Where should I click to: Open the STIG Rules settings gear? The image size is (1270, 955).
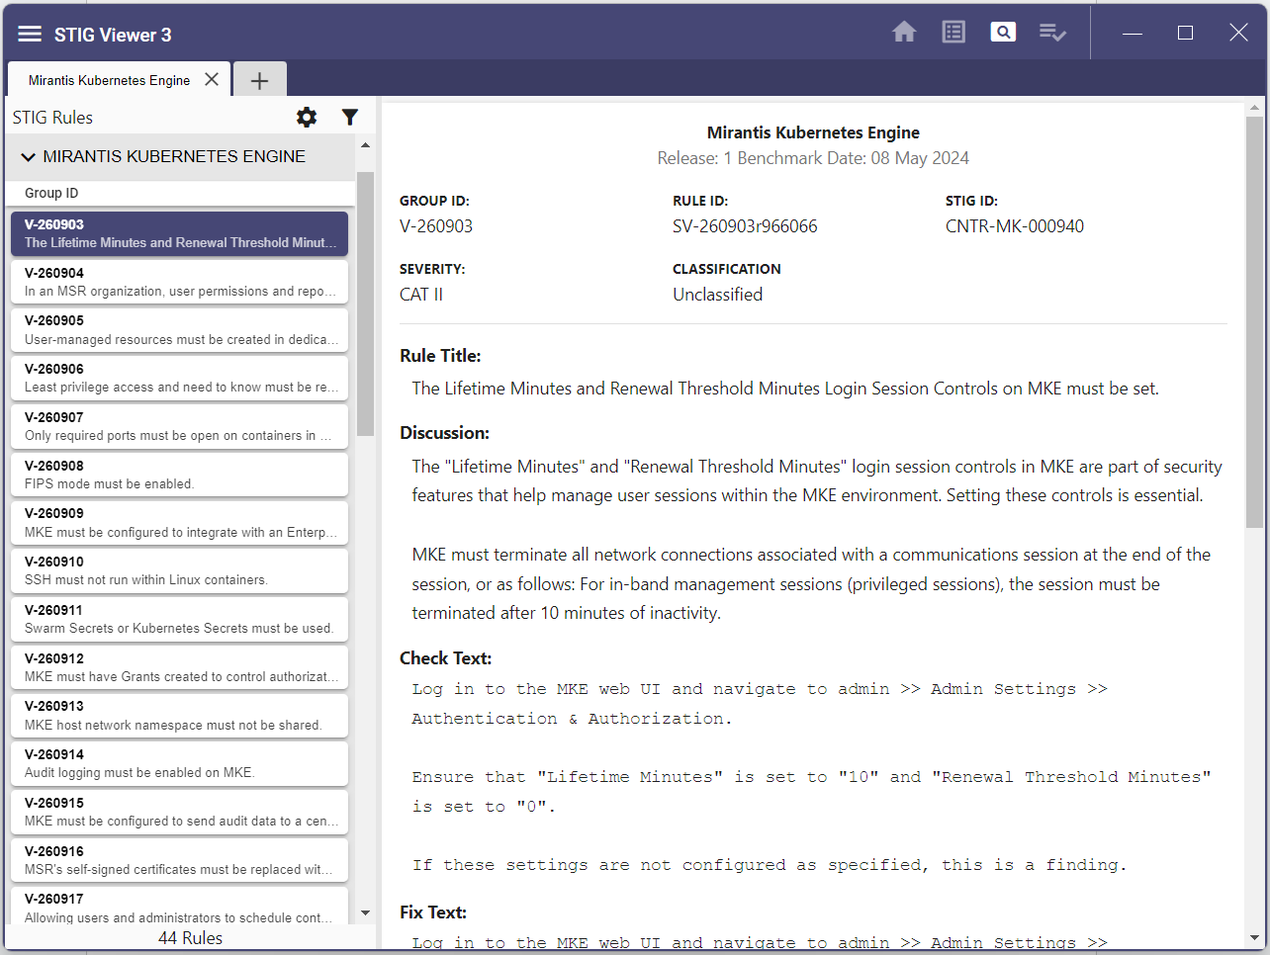306,117
